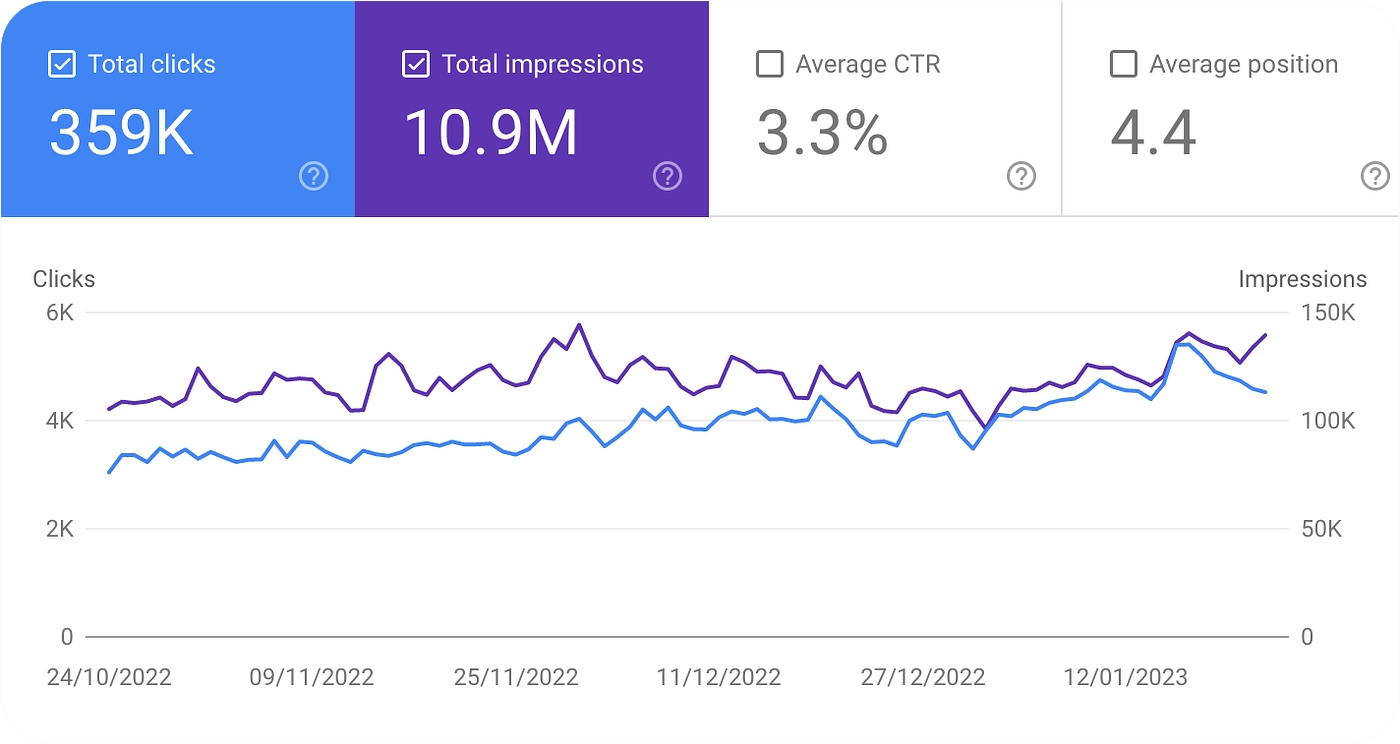This screenshot has height=744, width=1400.
Task: Click the 12/01/2023 date on the axis
Action: [1125, 677]
